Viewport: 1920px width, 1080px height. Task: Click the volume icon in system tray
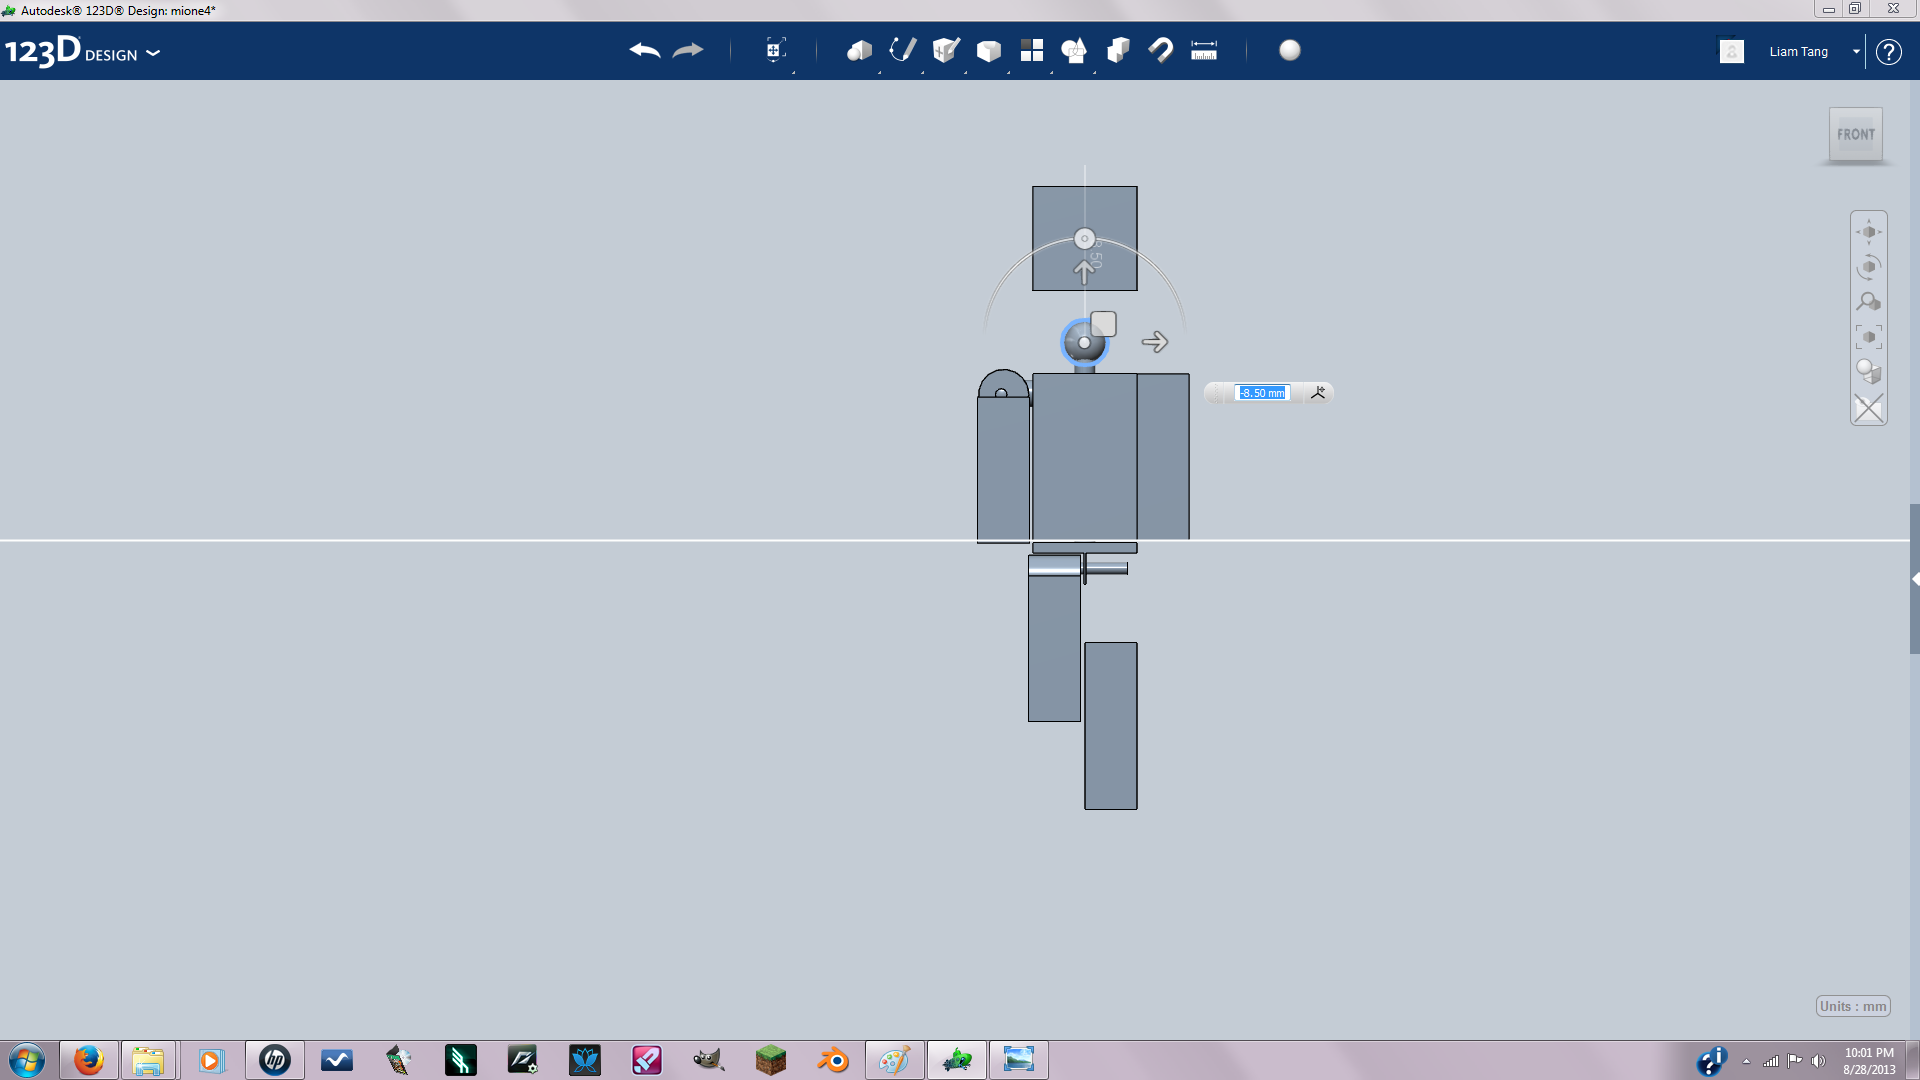coord(1818,1061)
